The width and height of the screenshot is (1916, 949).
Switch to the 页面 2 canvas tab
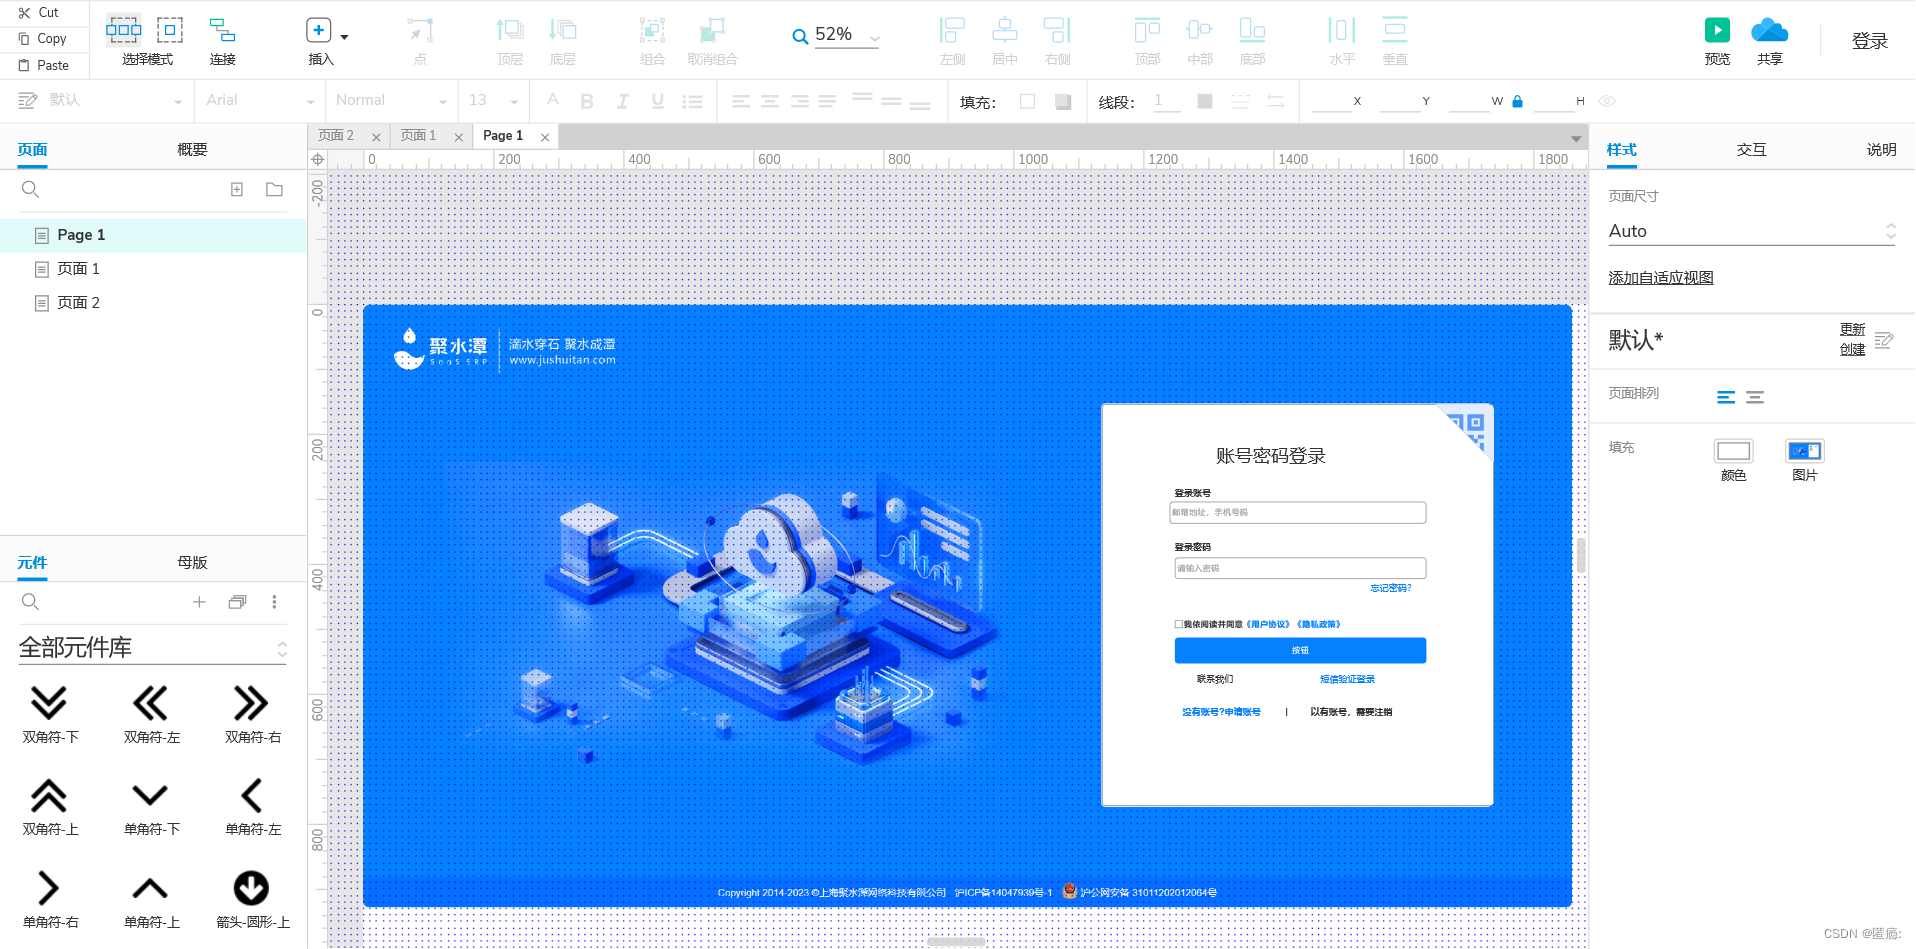point(336,135)
